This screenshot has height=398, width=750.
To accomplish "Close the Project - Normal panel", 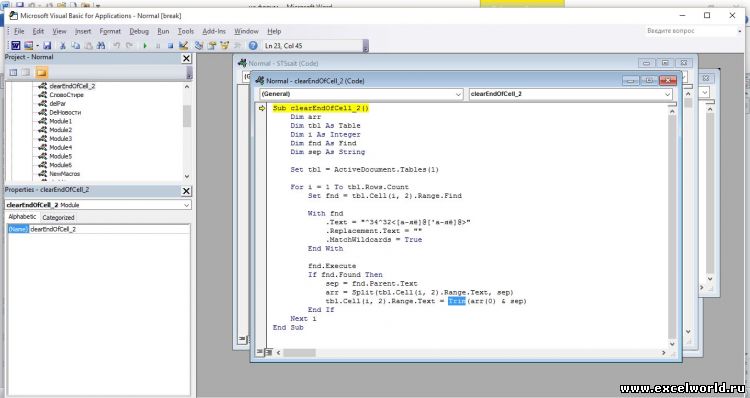I will pyautogui.click(x=187, y=58).
